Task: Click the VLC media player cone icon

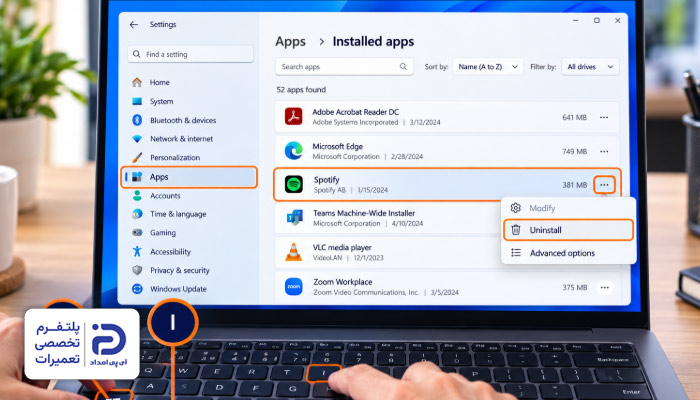Action: 293,252
